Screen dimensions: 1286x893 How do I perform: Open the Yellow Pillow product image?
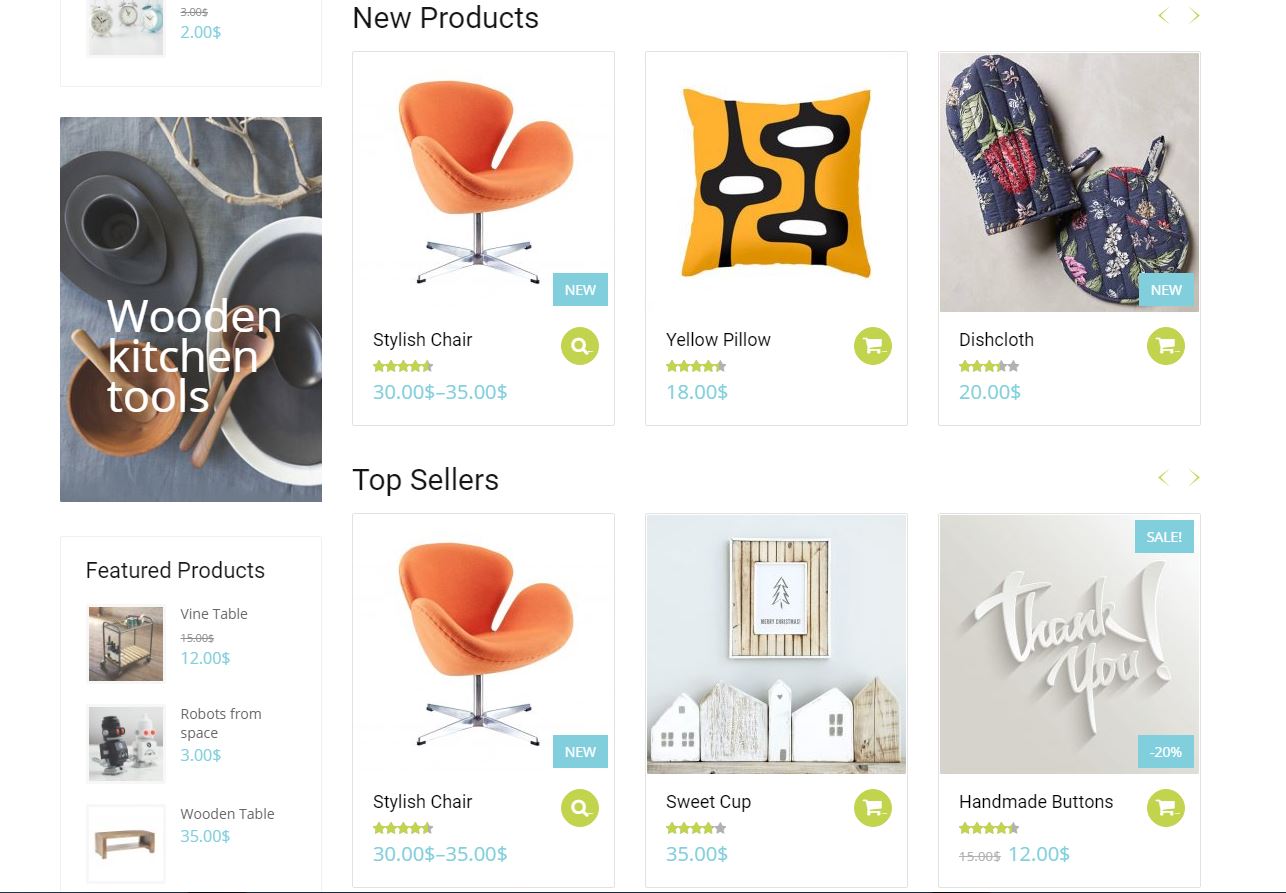tap(776, 183)
